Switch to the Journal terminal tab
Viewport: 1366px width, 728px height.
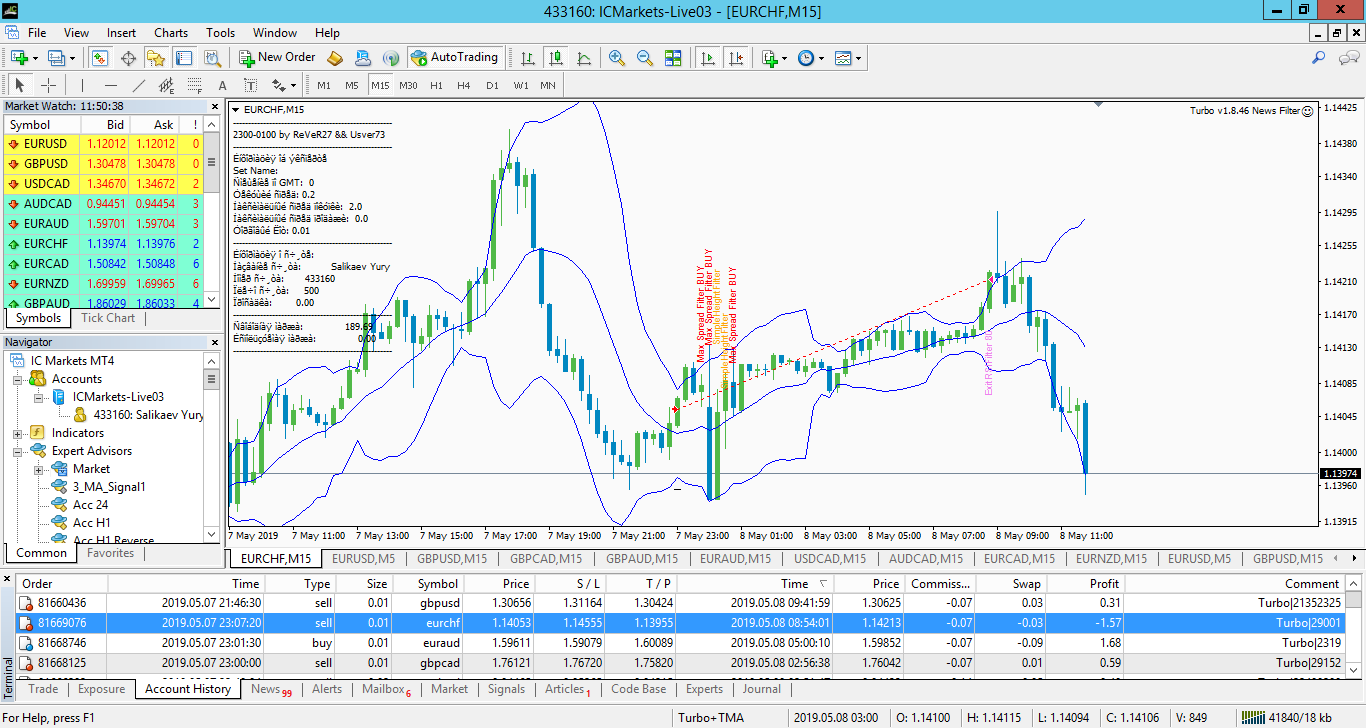761,689
